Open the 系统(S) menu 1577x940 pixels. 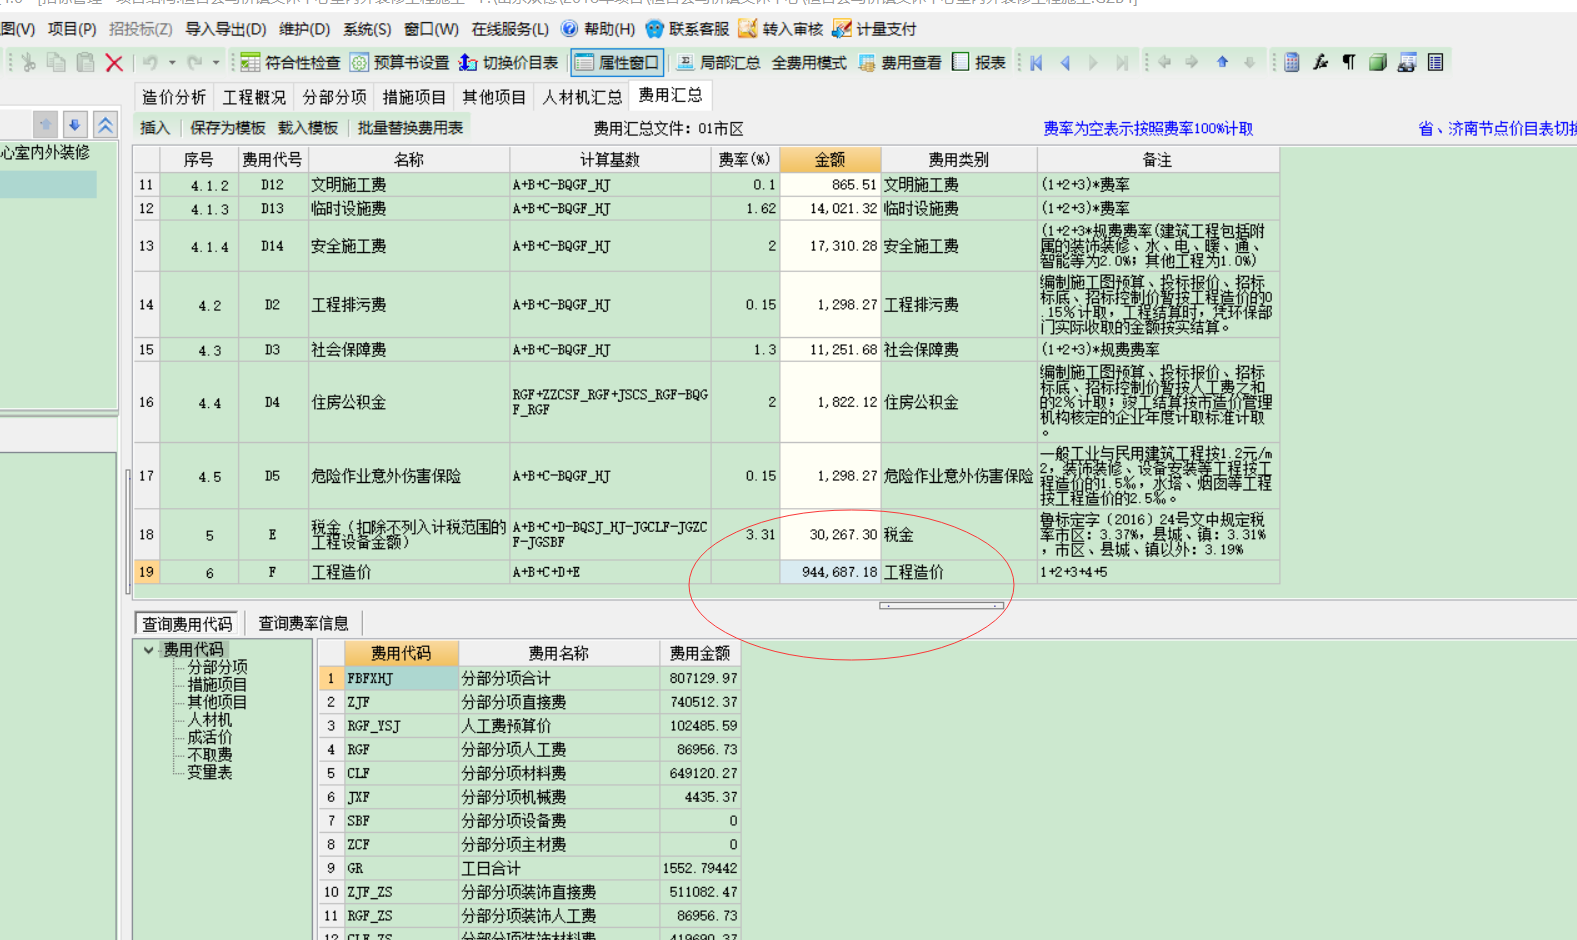367,29
